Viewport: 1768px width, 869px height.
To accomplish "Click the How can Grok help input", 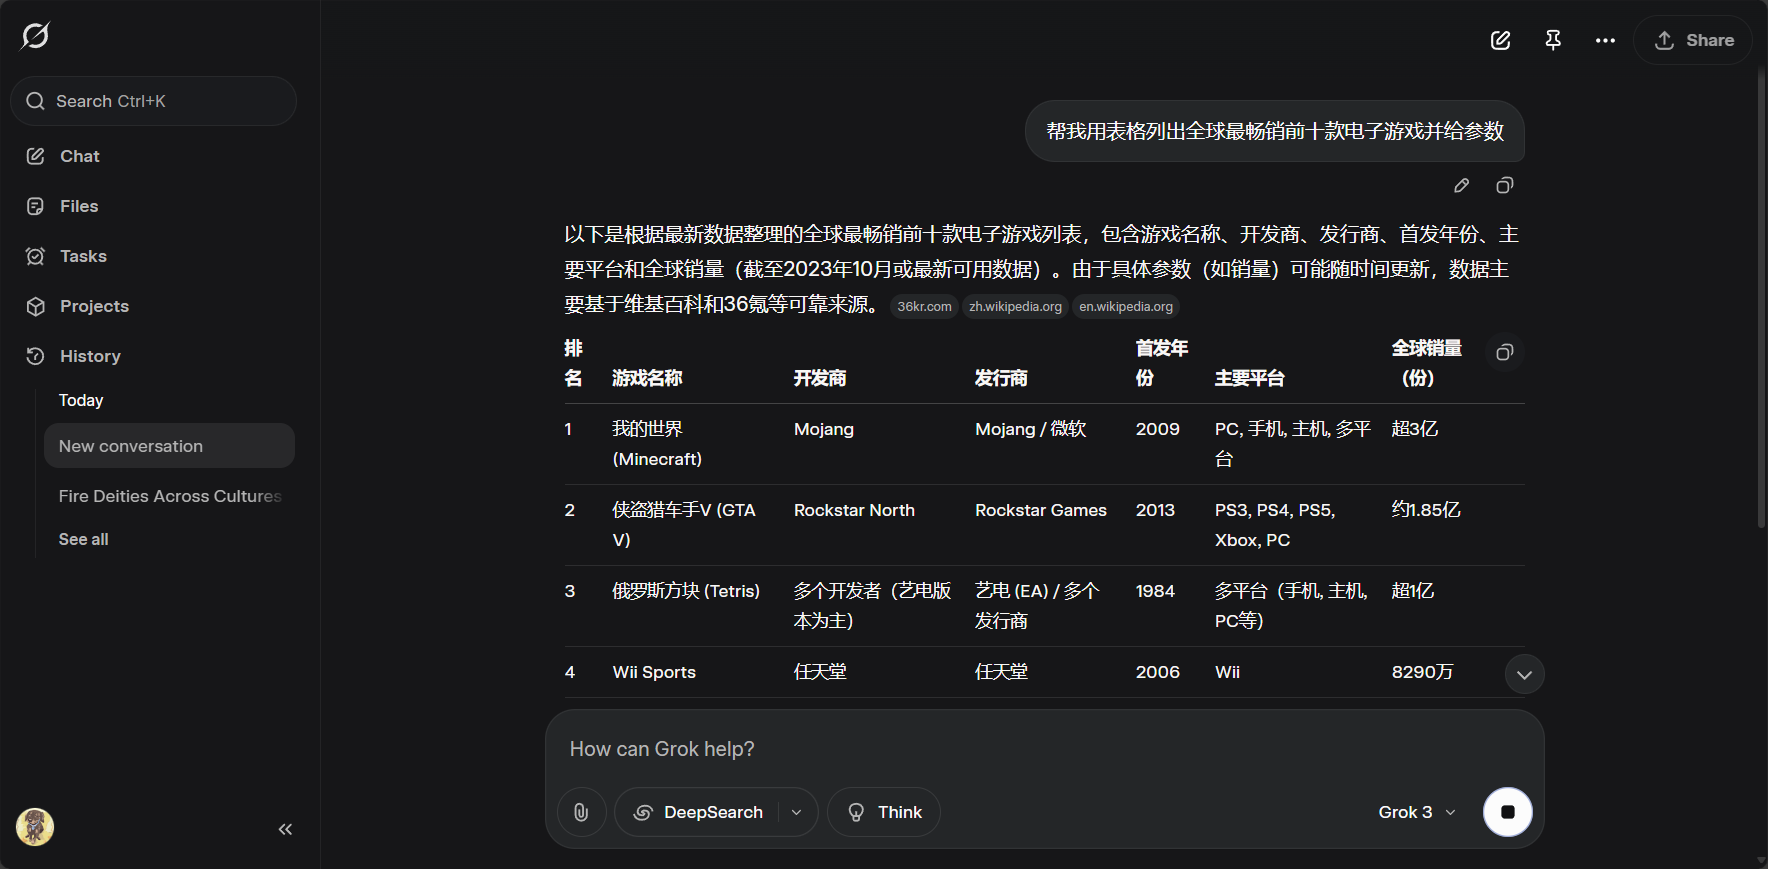I will [x=1044, y=749].
